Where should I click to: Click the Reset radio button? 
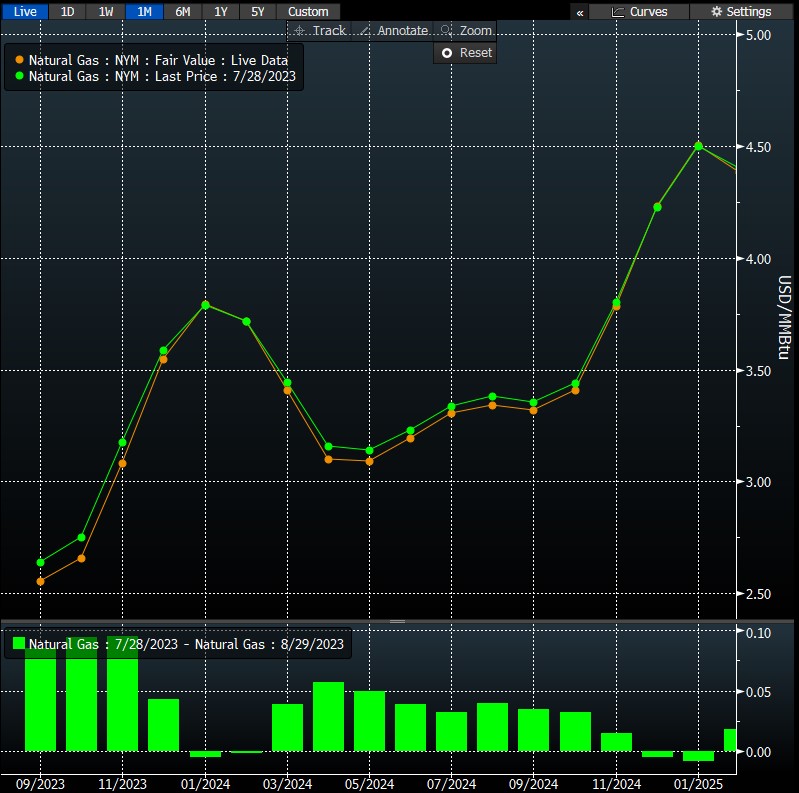tap(447, 53)
